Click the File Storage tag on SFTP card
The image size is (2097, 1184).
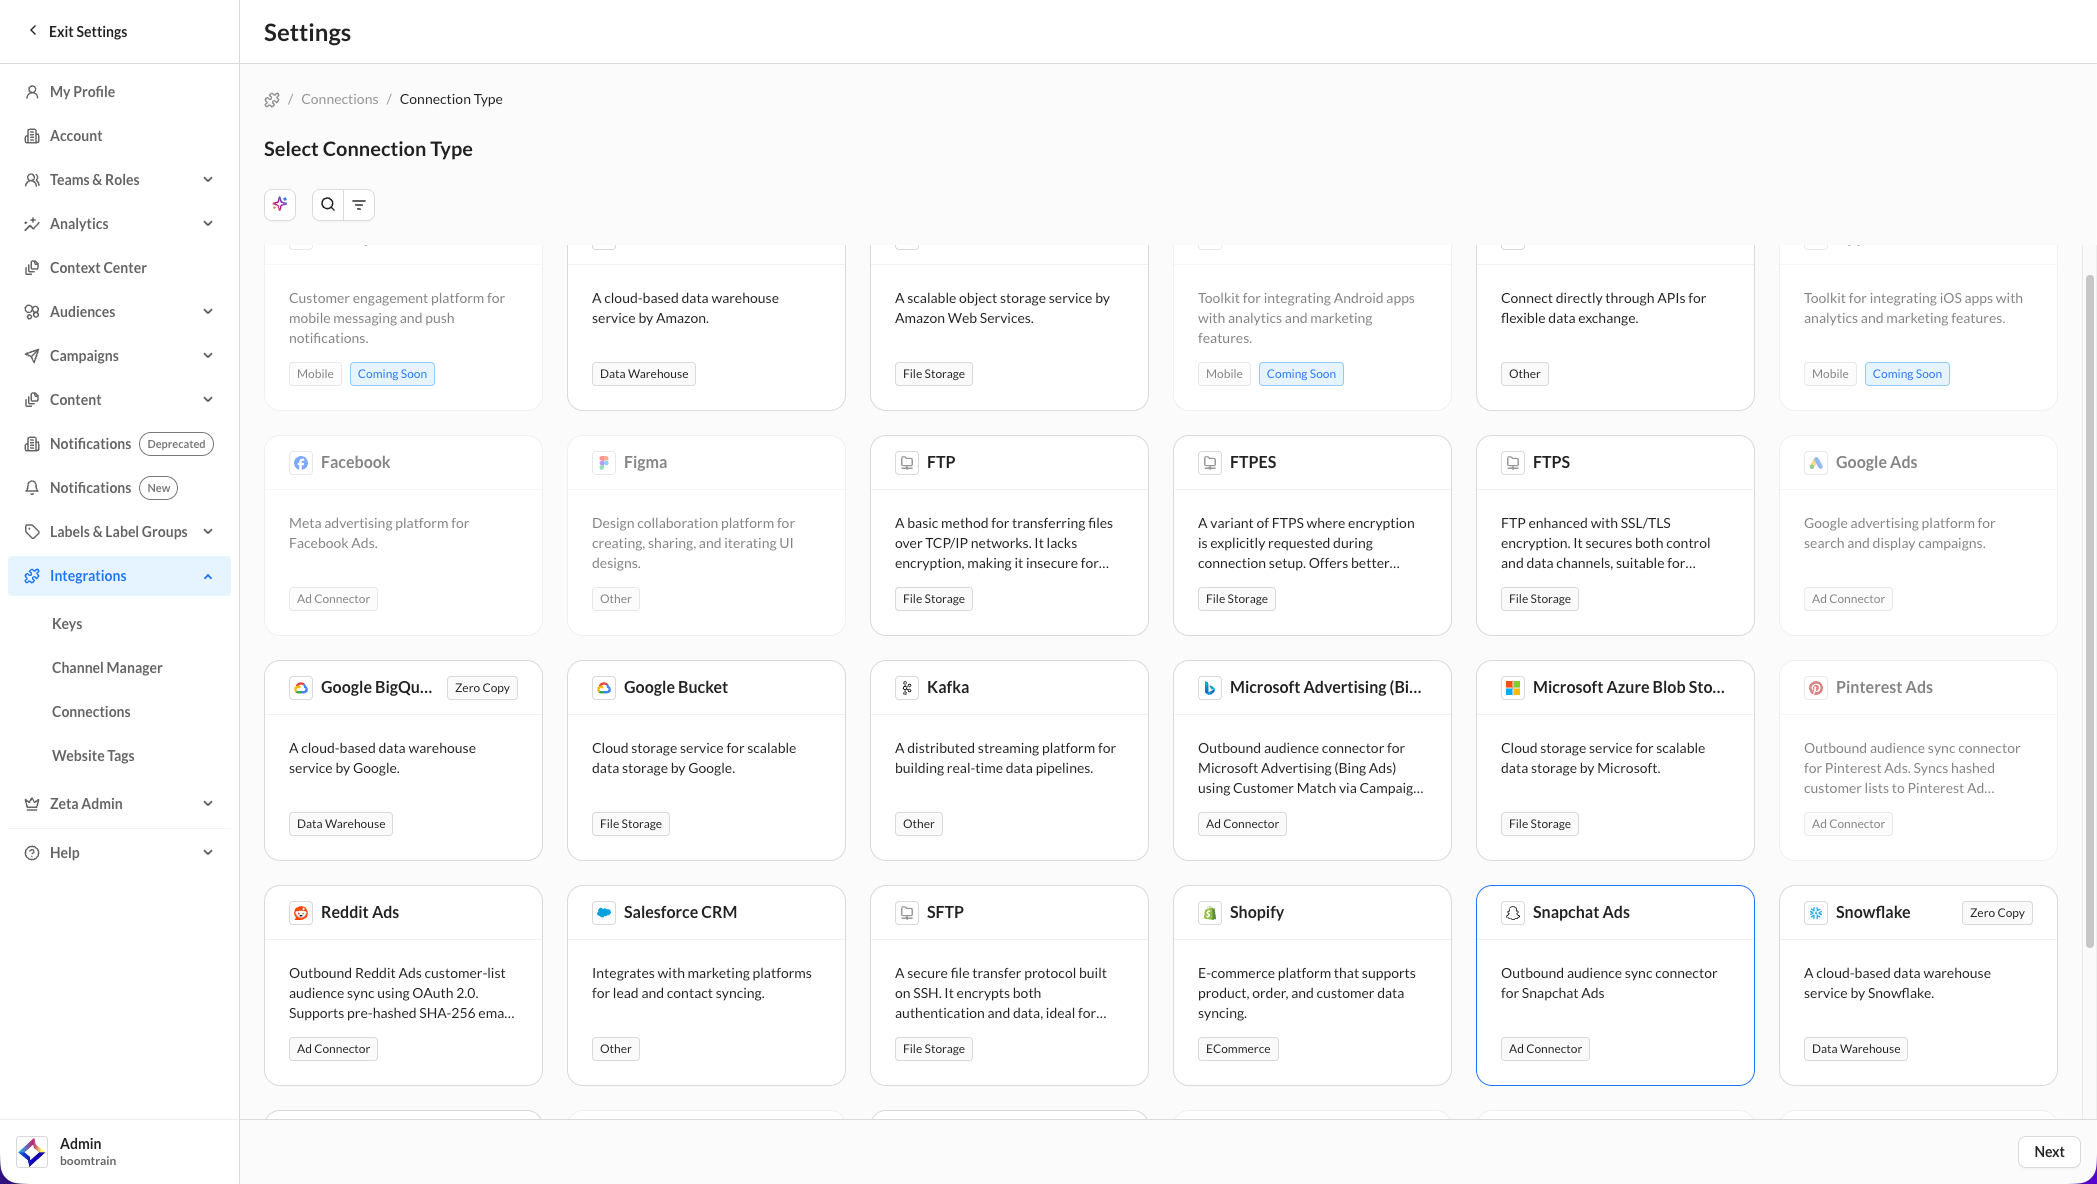tap(934, 1048)
